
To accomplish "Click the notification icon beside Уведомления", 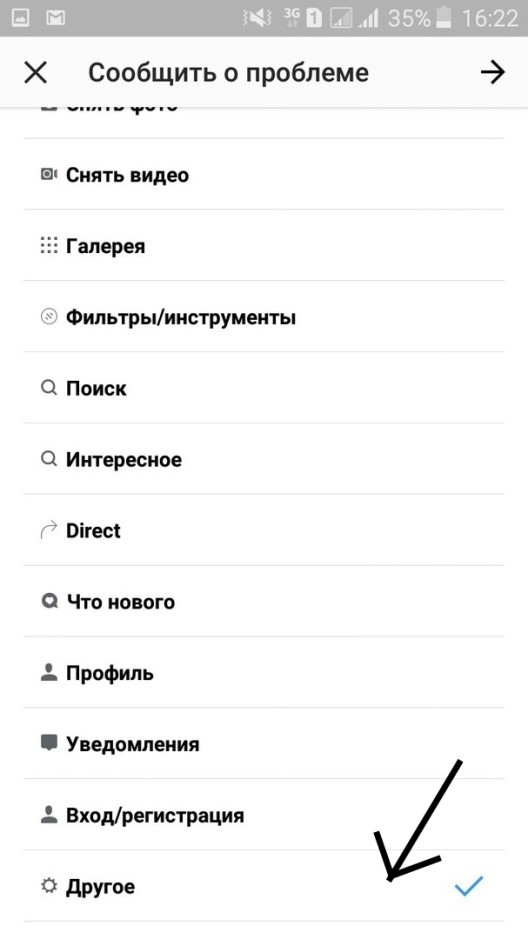I will tap(48, 744).
